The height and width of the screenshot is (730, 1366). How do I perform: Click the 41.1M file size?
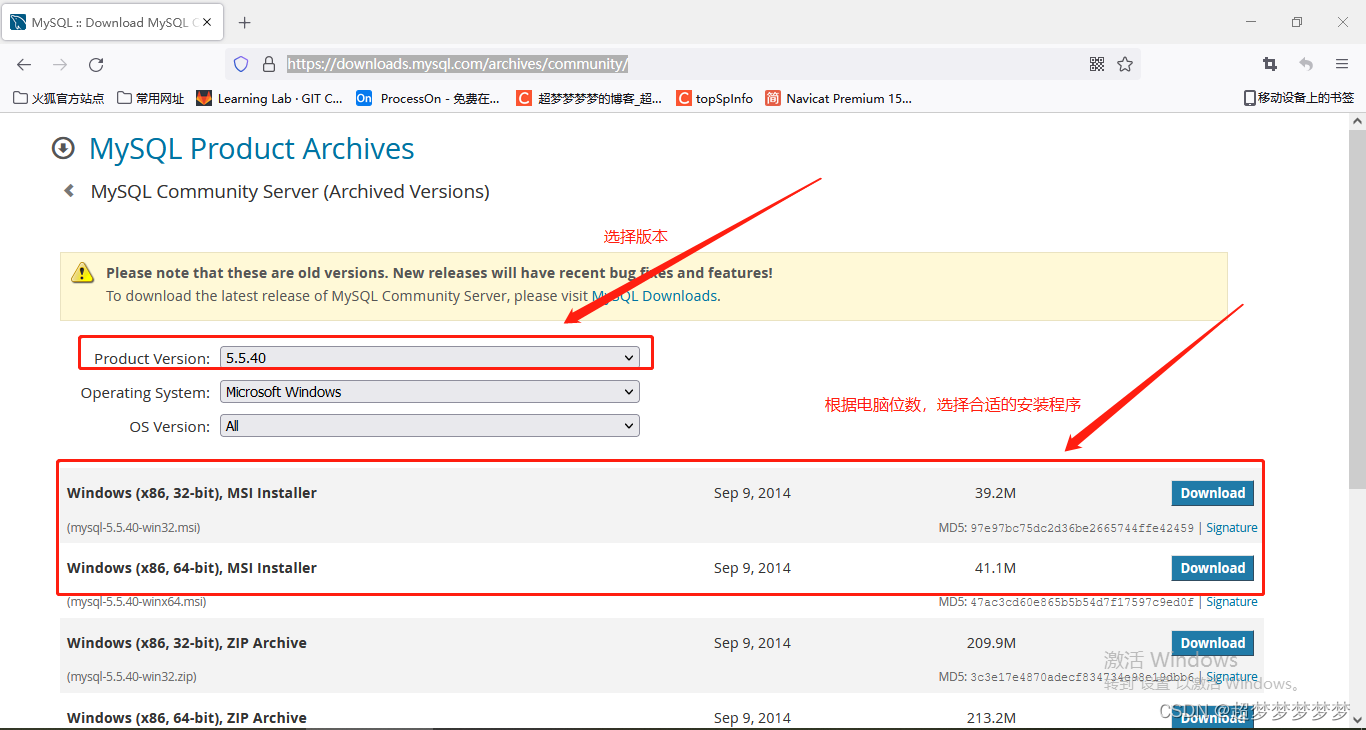coord(995,568)
